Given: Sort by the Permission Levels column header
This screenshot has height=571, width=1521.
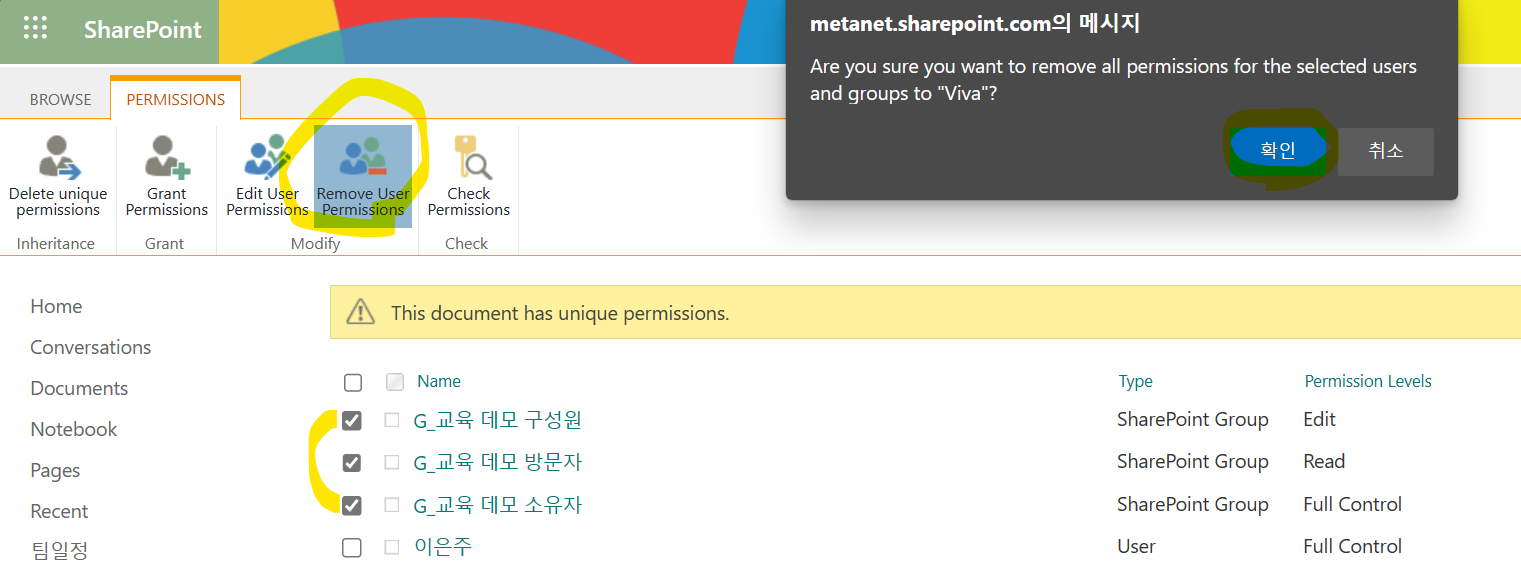Looking at the screenshot, I should coord(1368,381).
